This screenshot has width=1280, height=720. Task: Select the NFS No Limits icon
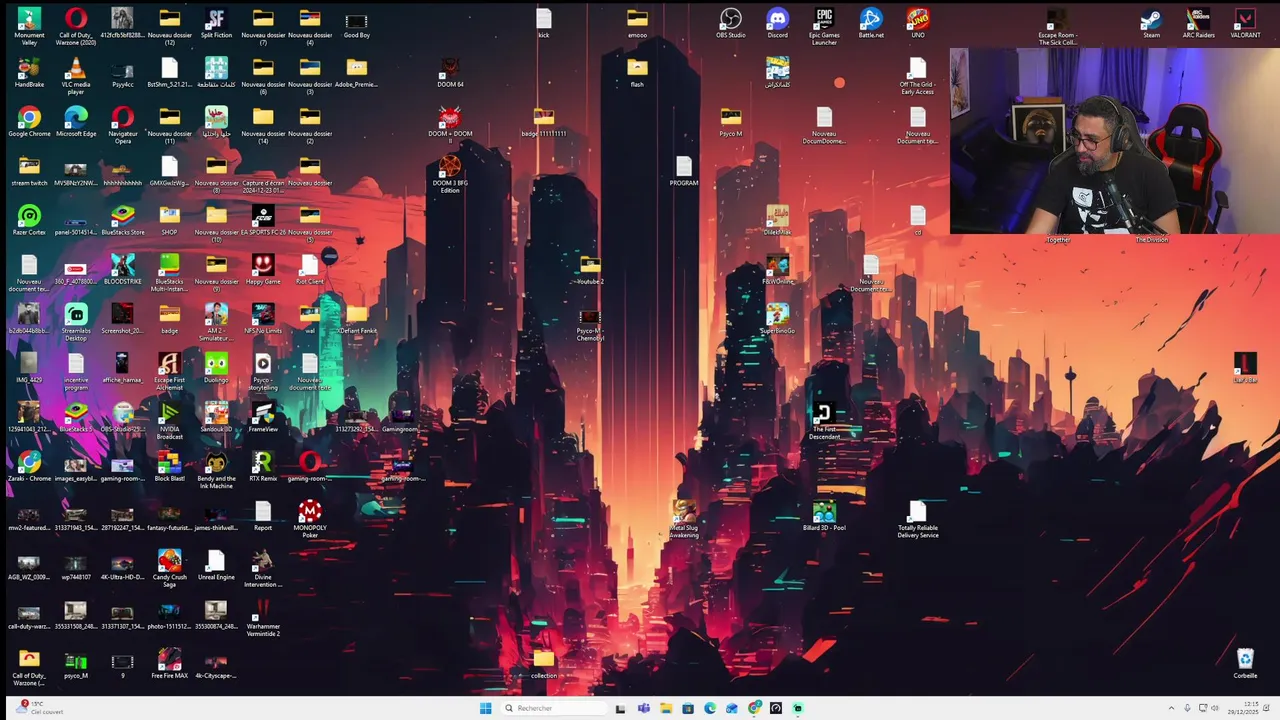point(263,318)
